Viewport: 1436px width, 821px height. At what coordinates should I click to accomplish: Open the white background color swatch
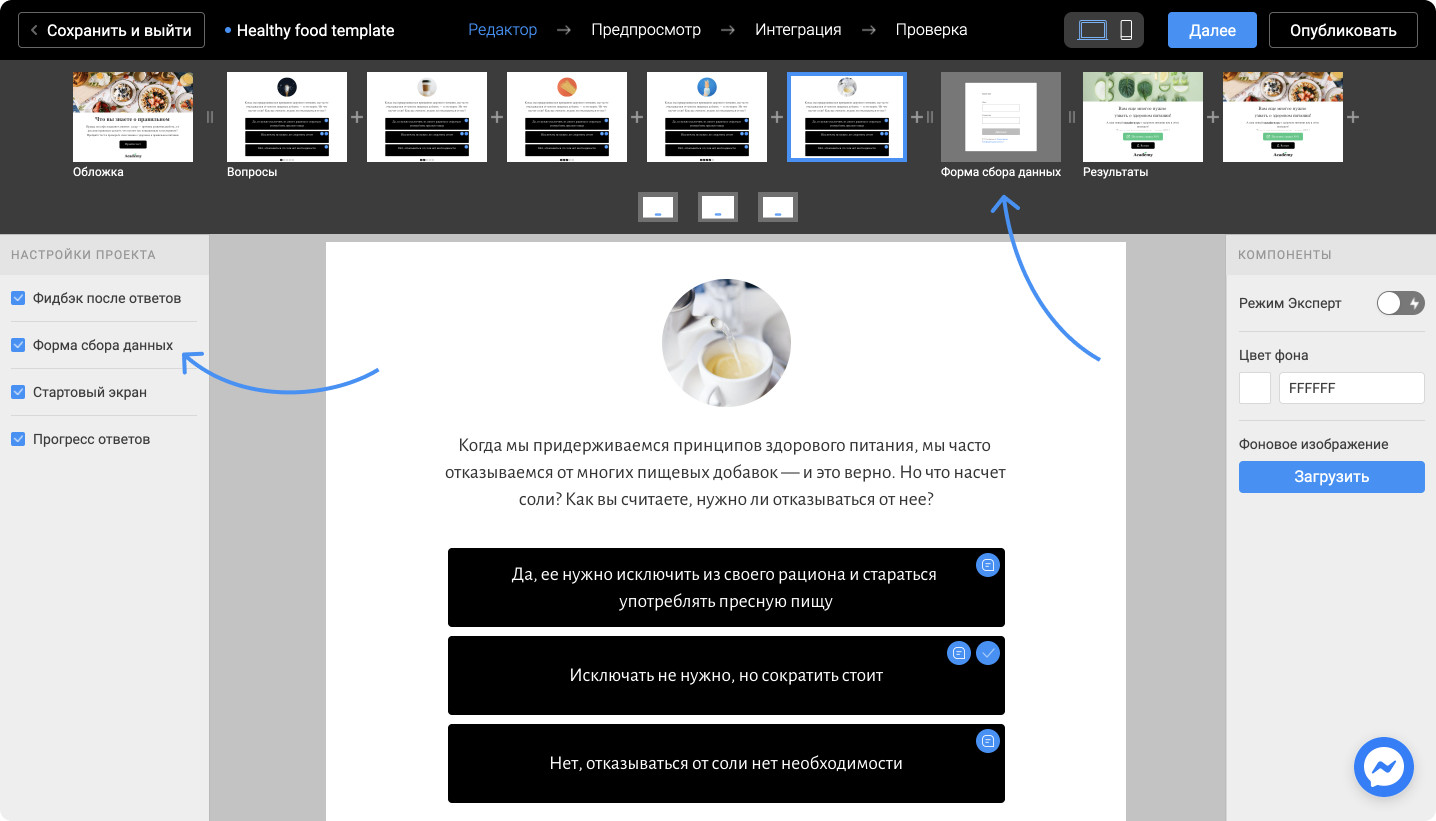tap(1255, 388)
